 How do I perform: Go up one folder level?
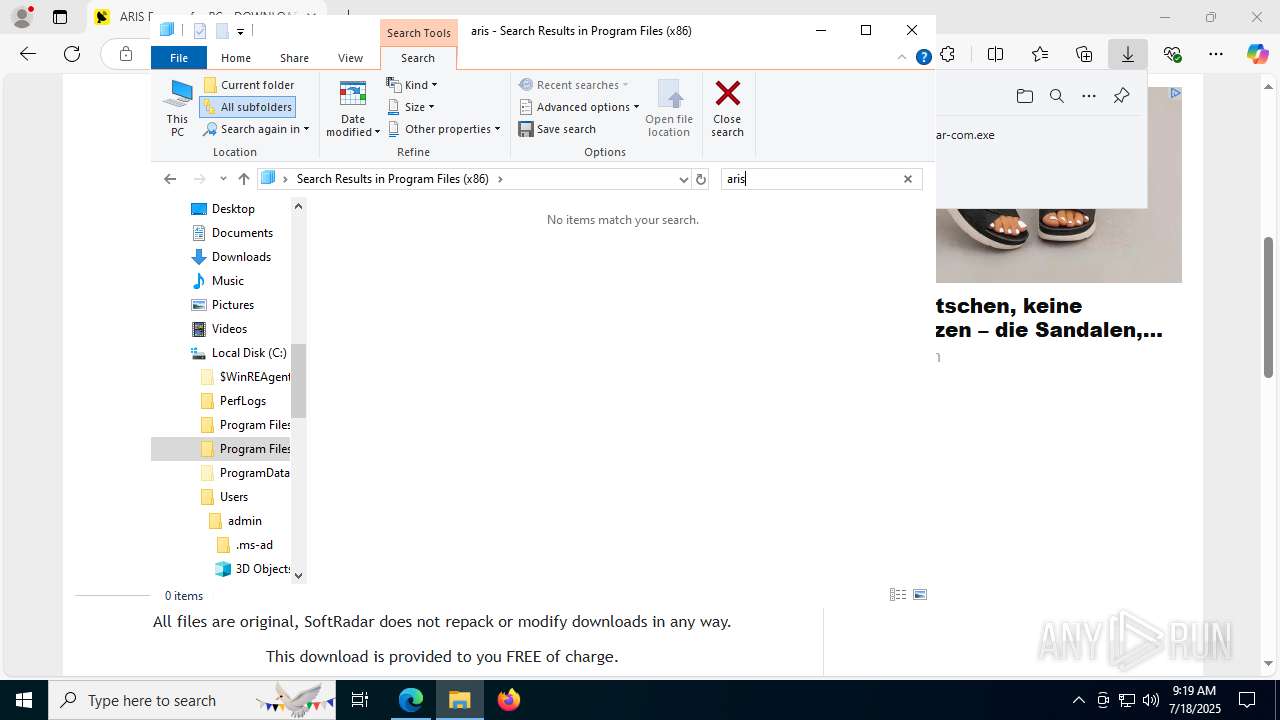244,179
